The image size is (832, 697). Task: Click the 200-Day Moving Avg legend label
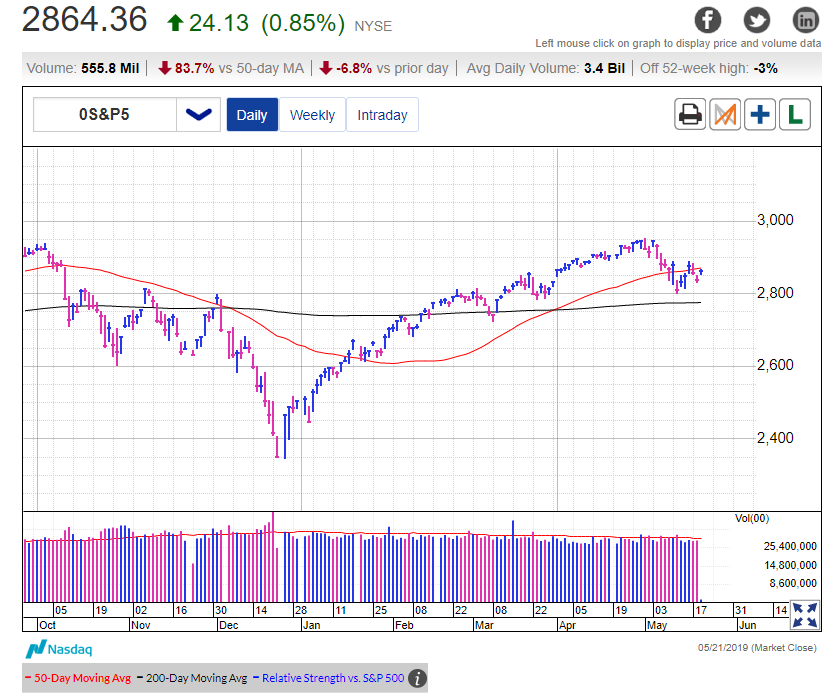pos(194,678)
